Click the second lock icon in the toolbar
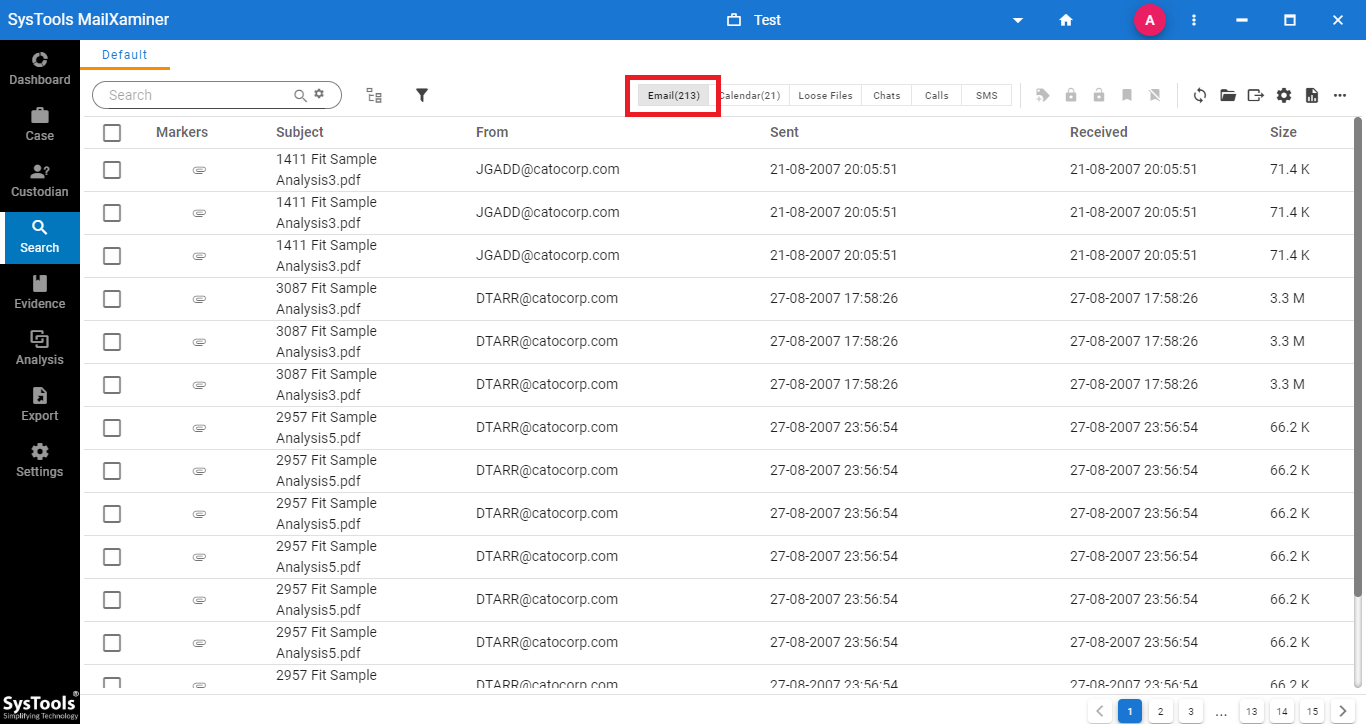The image size is (1366, 724). 1099,95
